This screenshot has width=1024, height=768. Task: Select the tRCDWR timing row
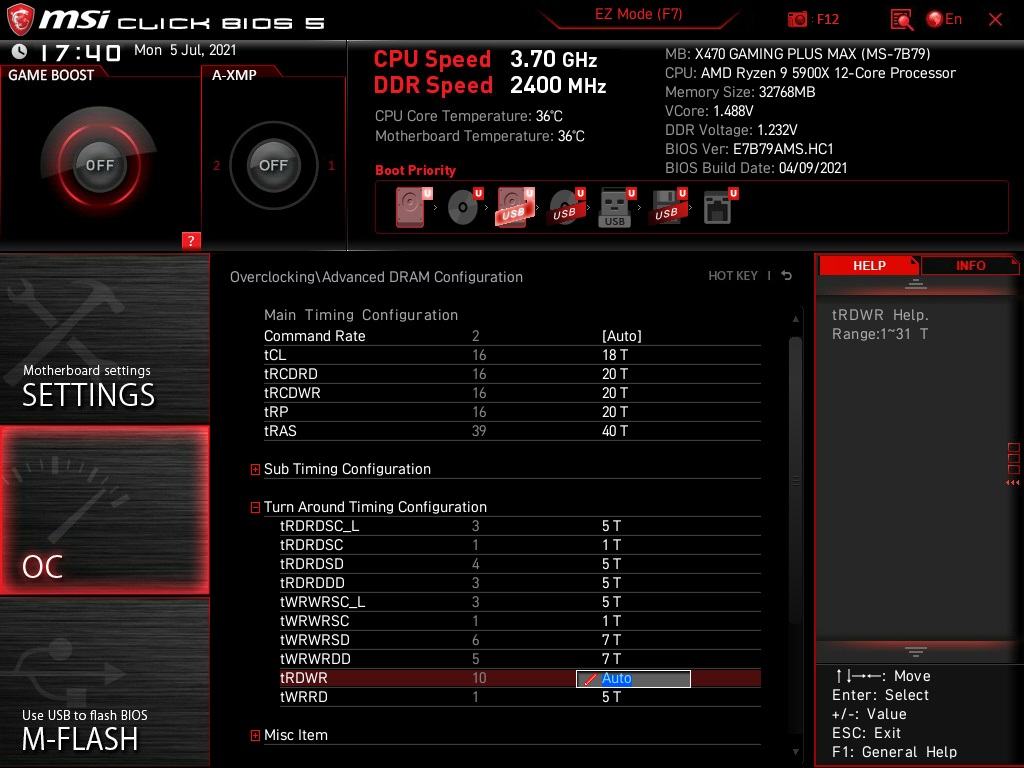click(x=512, y=392)
